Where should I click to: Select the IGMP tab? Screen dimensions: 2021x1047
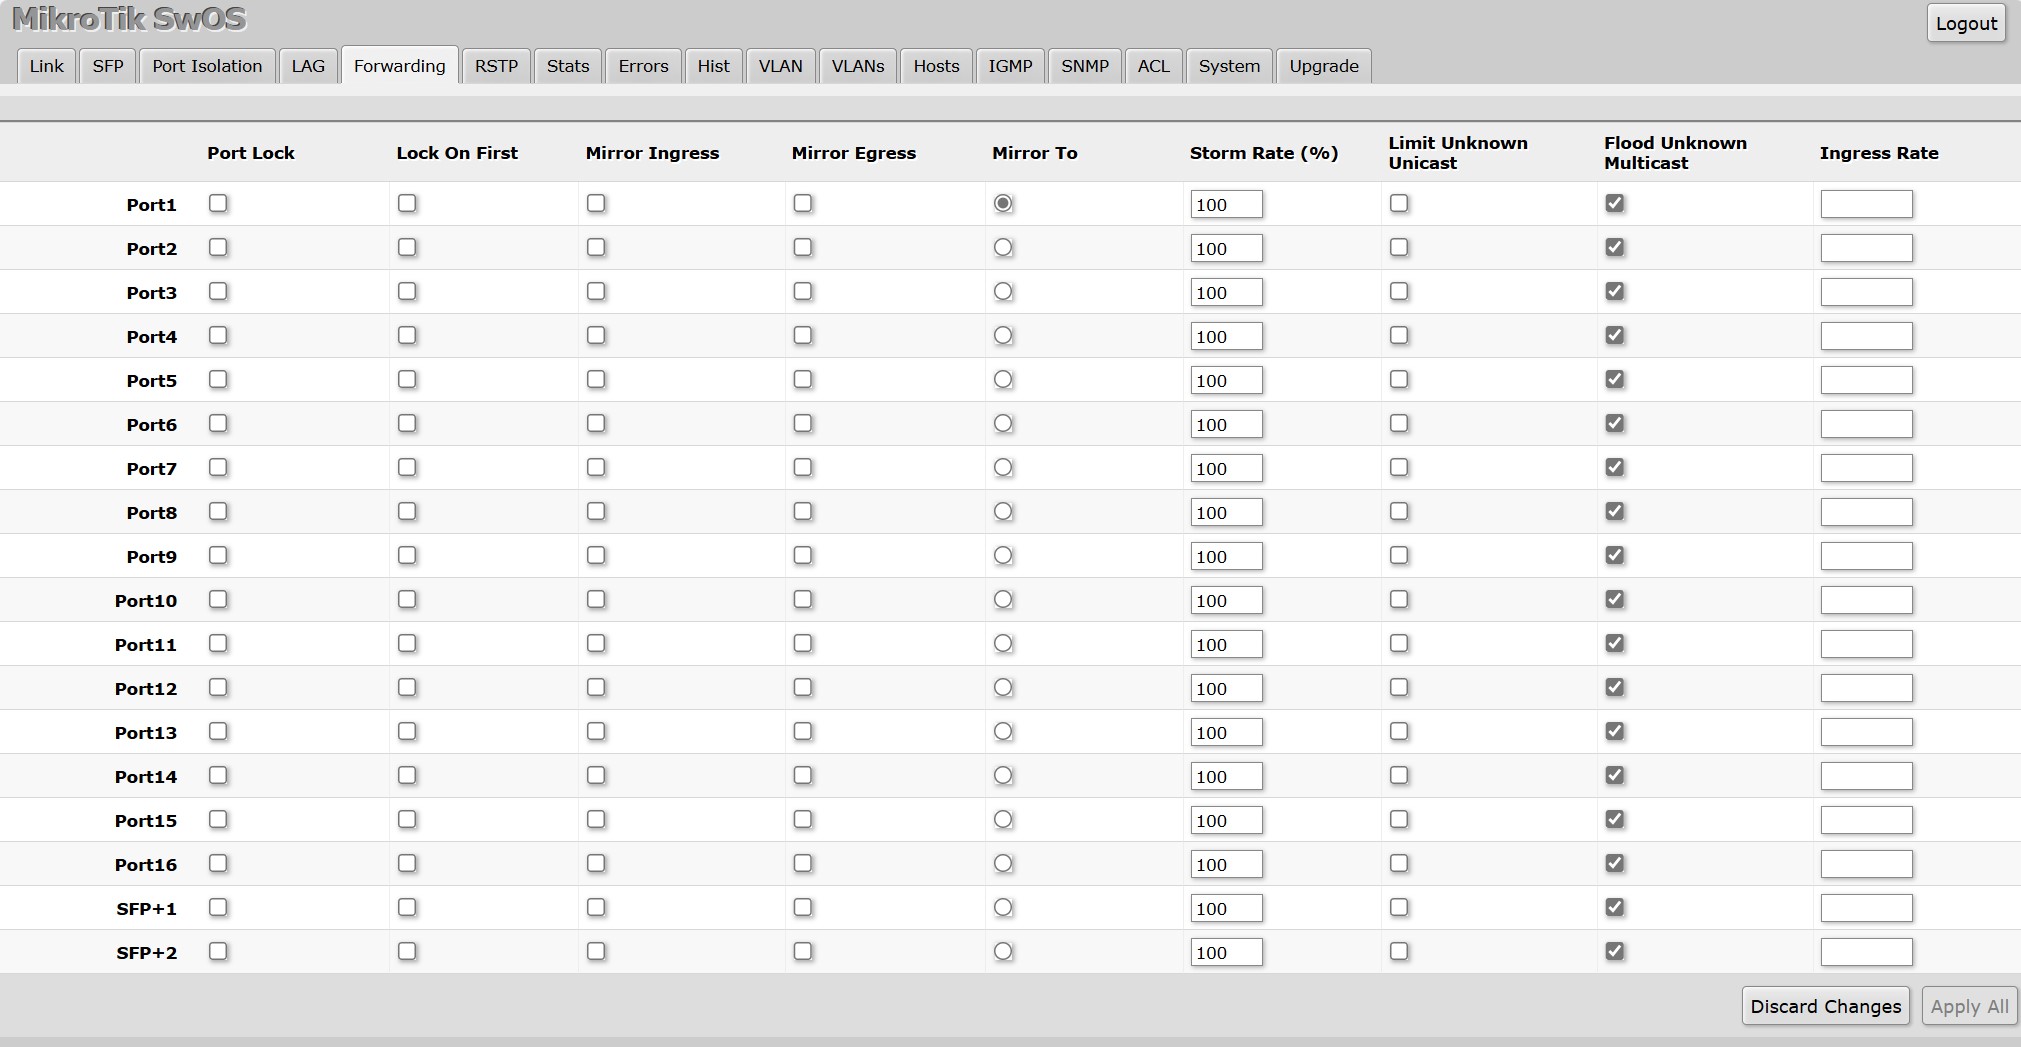[x=1010, y=66]
